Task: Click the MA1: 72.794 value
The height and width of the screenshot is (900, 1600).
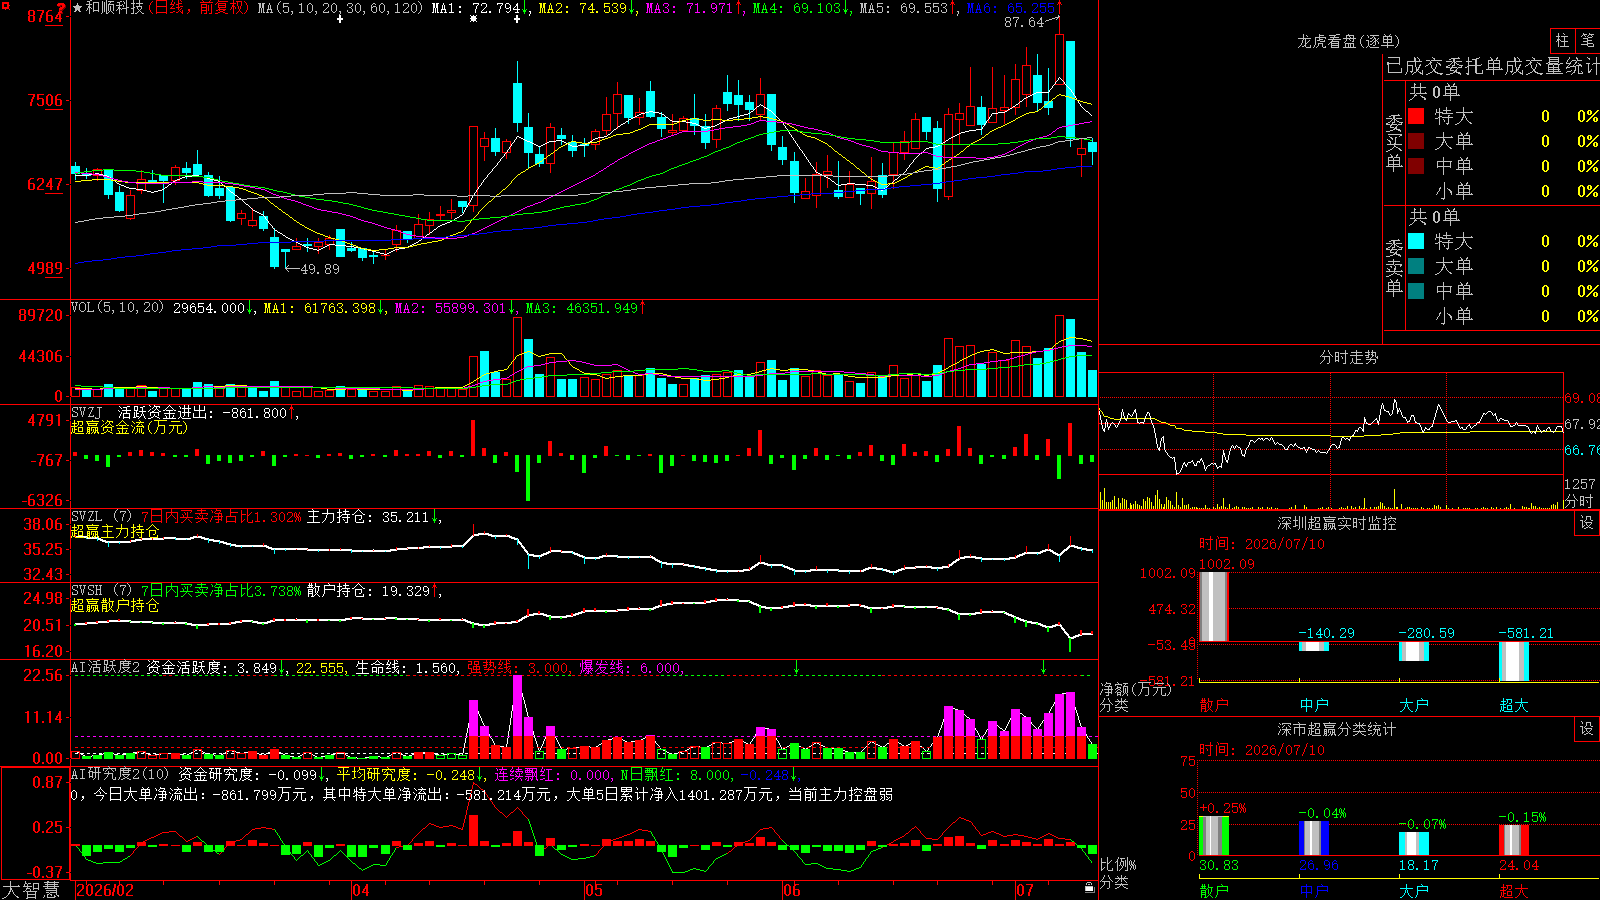Action: point(476,8)
